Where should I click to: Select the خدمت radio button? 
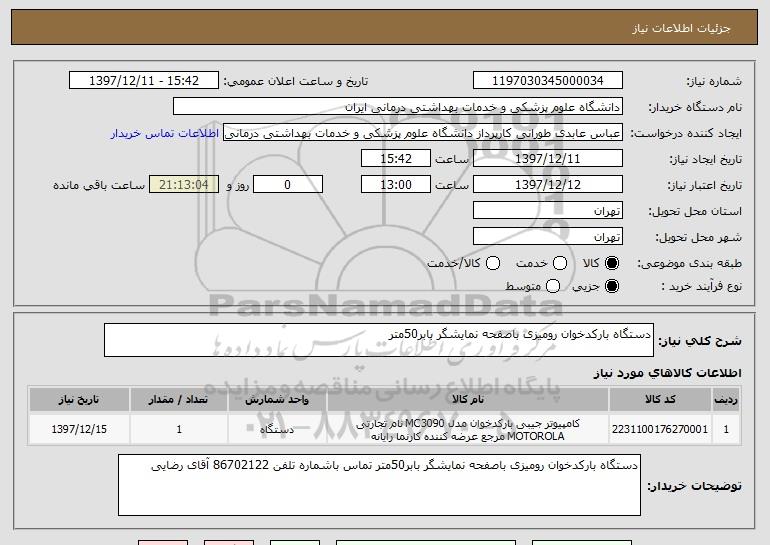(x=560, y=264)
